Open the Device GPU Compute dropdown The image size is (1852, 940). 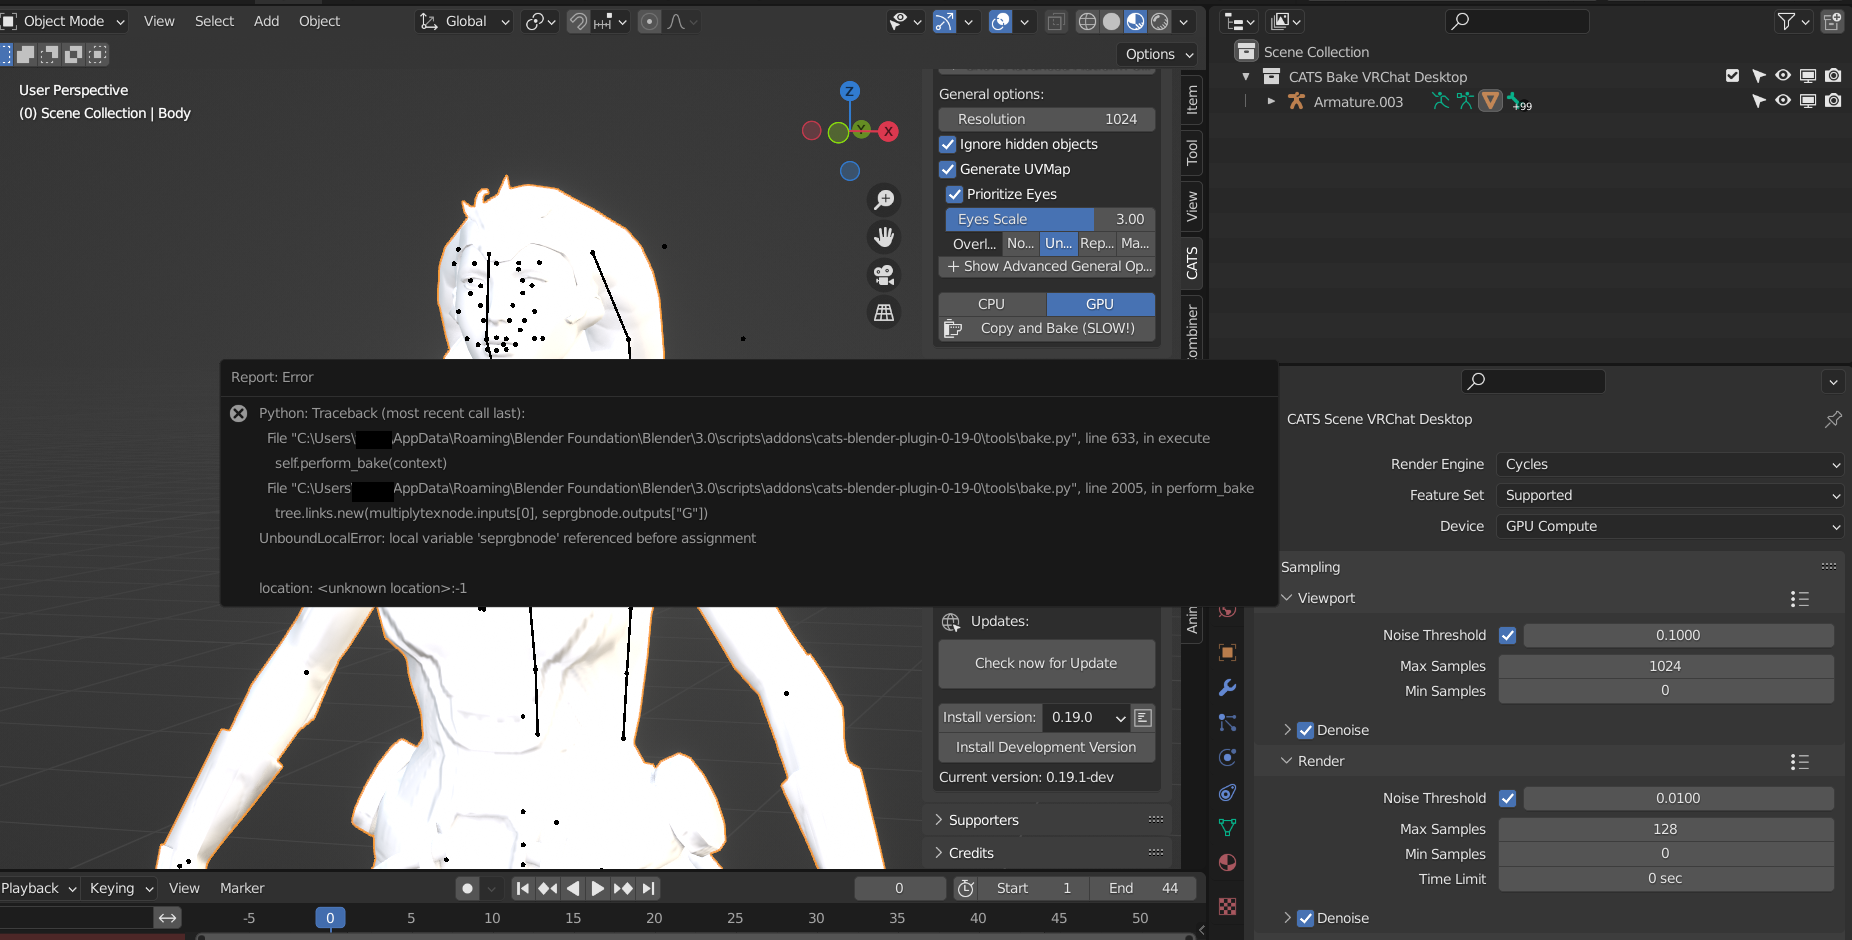[1670, 526]
